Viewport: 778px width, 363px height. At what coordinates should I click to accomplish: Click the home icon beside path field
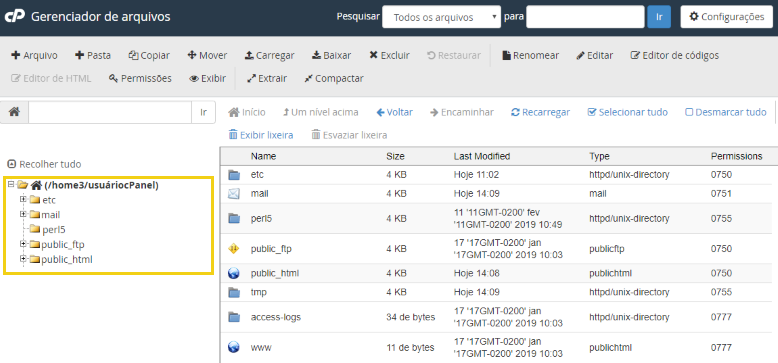pyautogui.click(x=14, y=112)
